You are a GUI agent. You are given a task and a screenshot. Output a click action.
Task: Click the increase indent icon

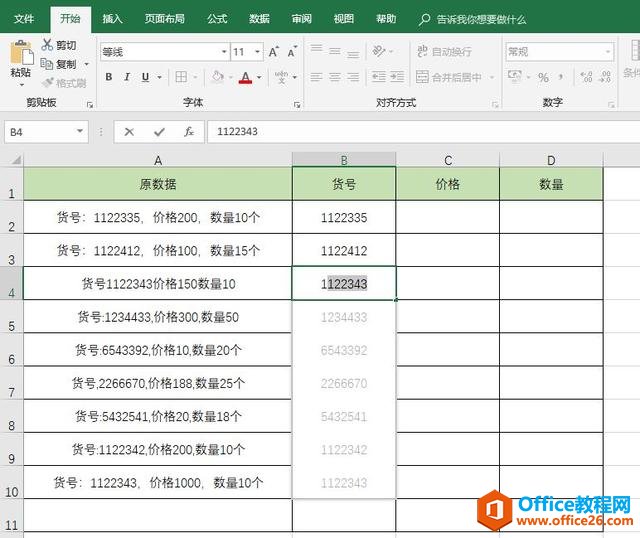click(x=397, y=77)
